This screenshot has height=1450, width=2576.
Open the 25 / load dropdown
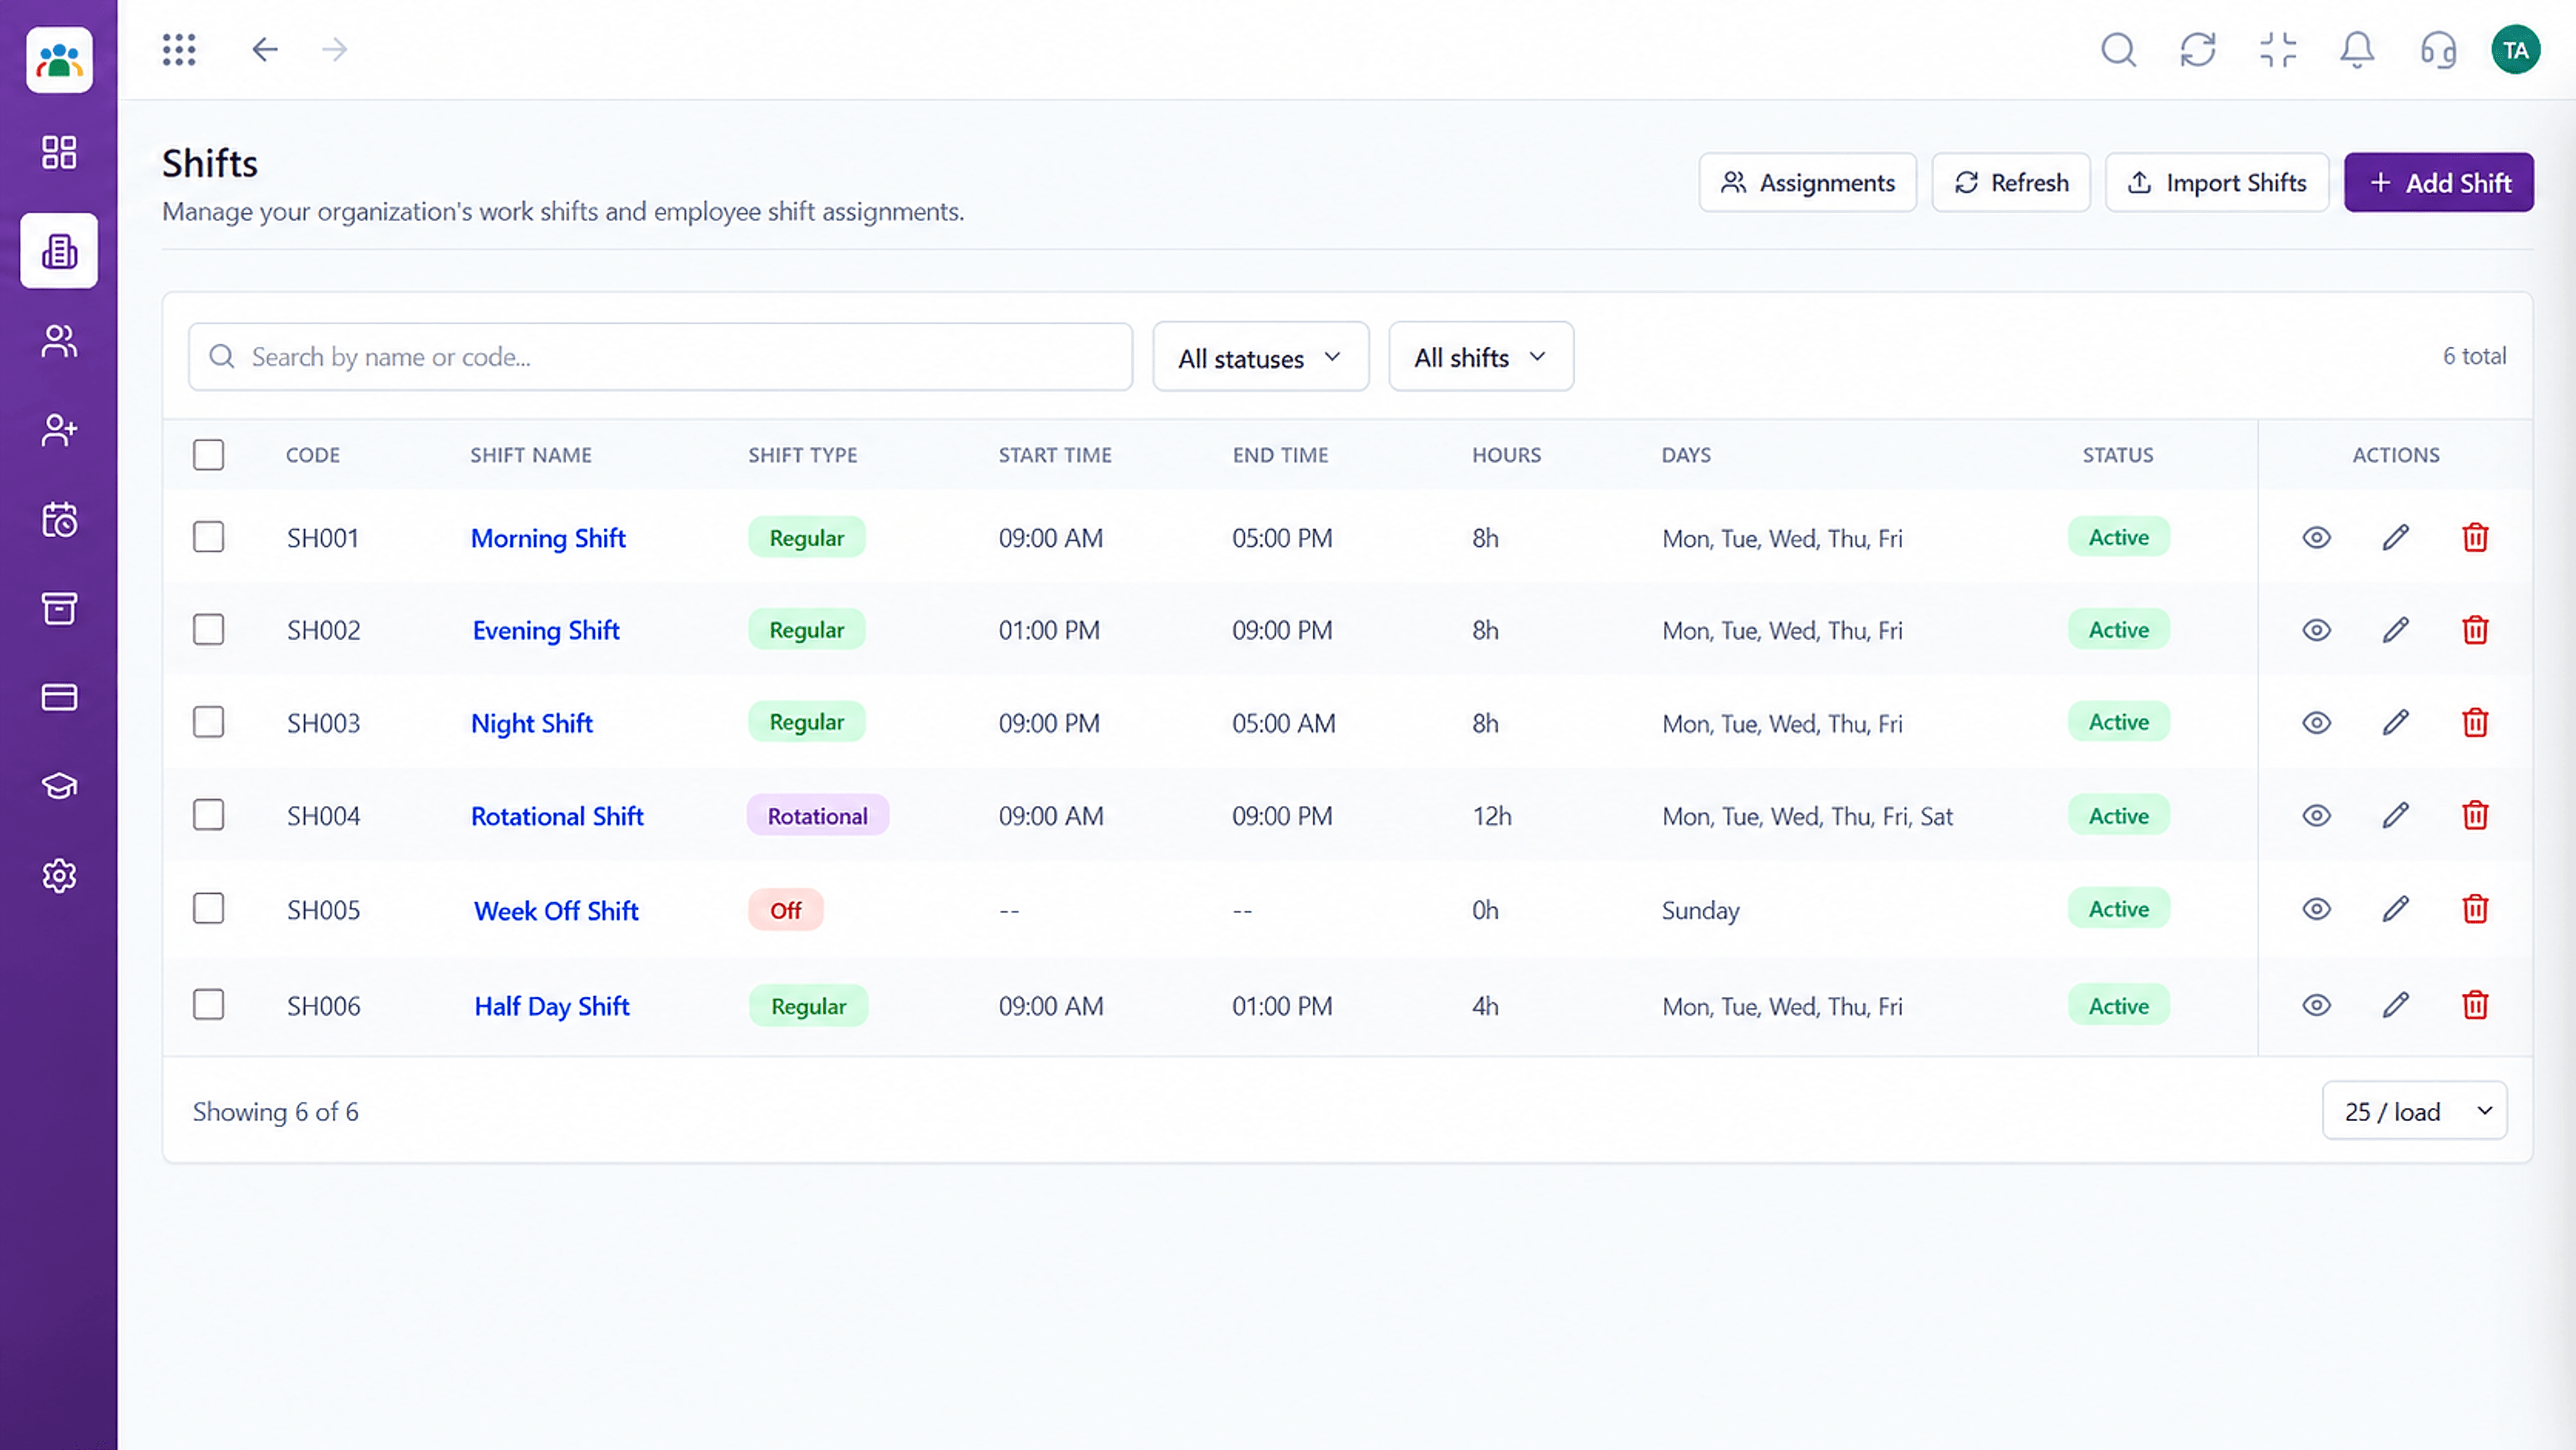coord(2414,1111)
